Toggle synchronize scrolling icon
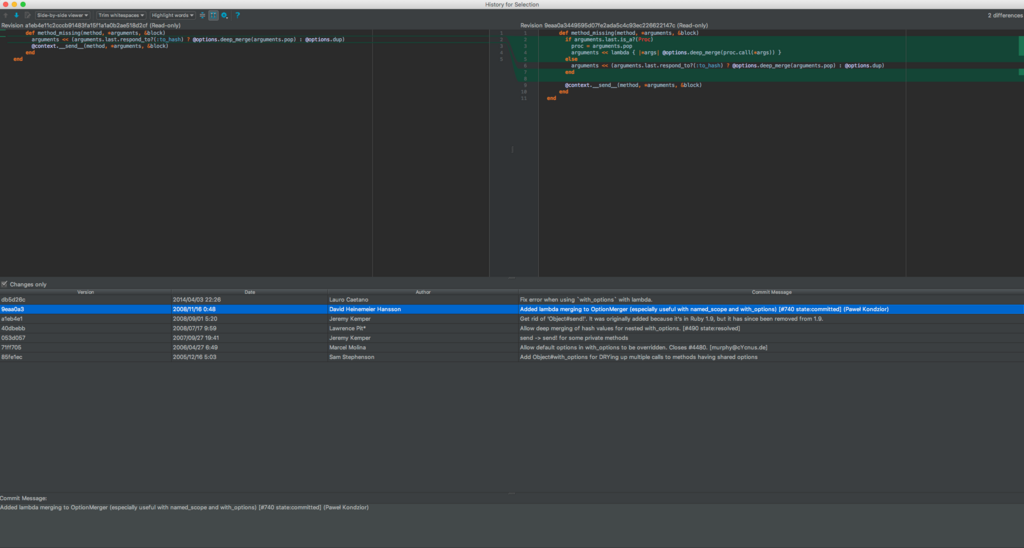 214,15
